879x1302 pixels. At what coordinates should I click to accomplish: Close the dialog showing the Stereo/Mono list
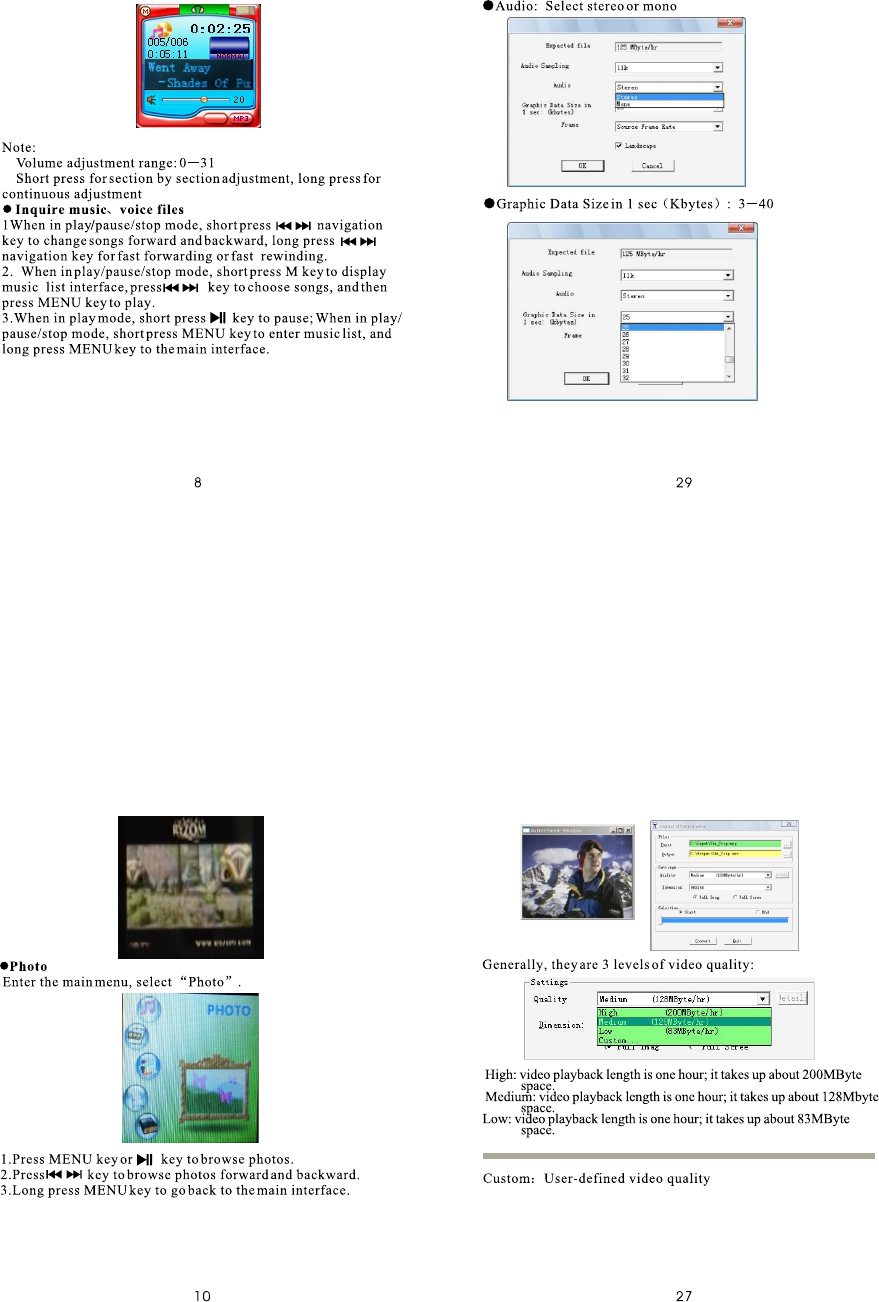point(730,23)
